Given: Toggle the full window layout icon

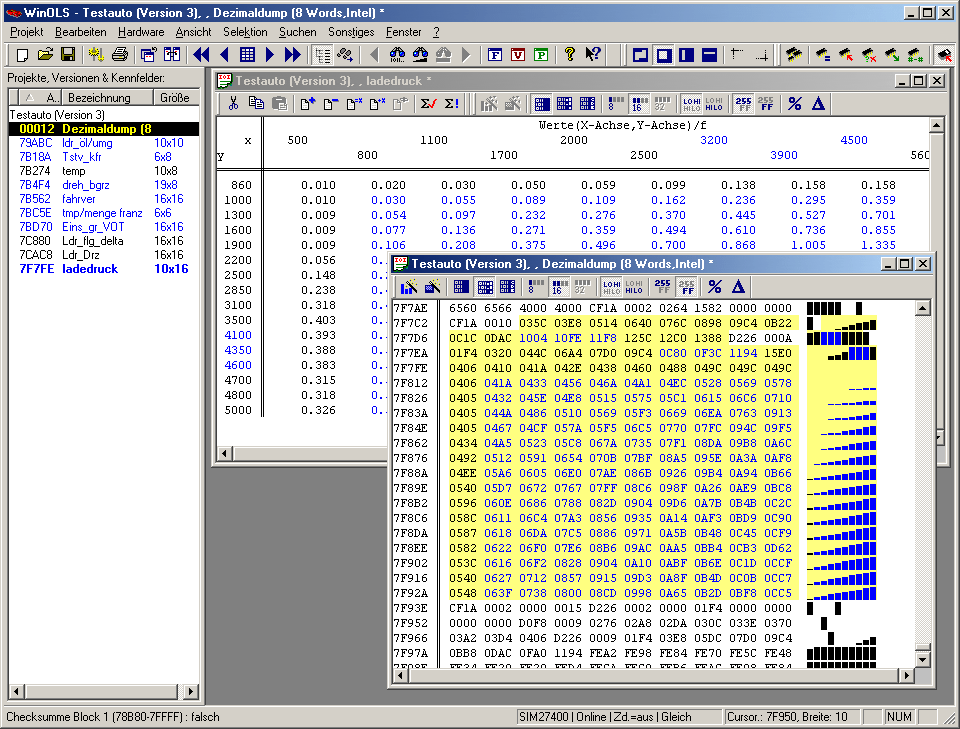Looking at the screenshot, I should tap(664, 55).
